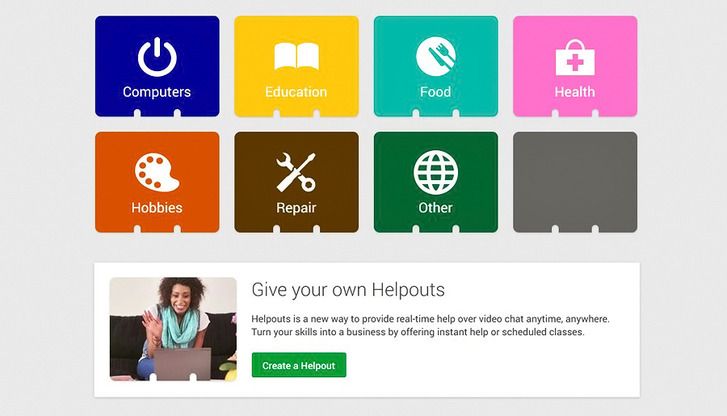Browse the Hobbies category label
This screenshot has height=416, width=727.
pos(156,208)
